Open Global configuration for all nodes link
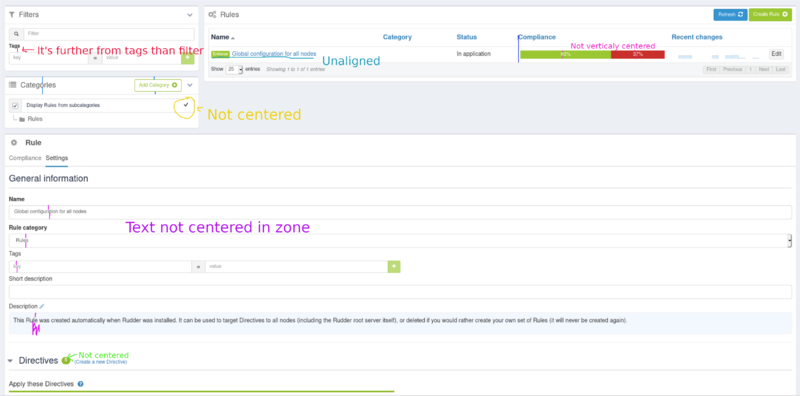 coord(274,54)
